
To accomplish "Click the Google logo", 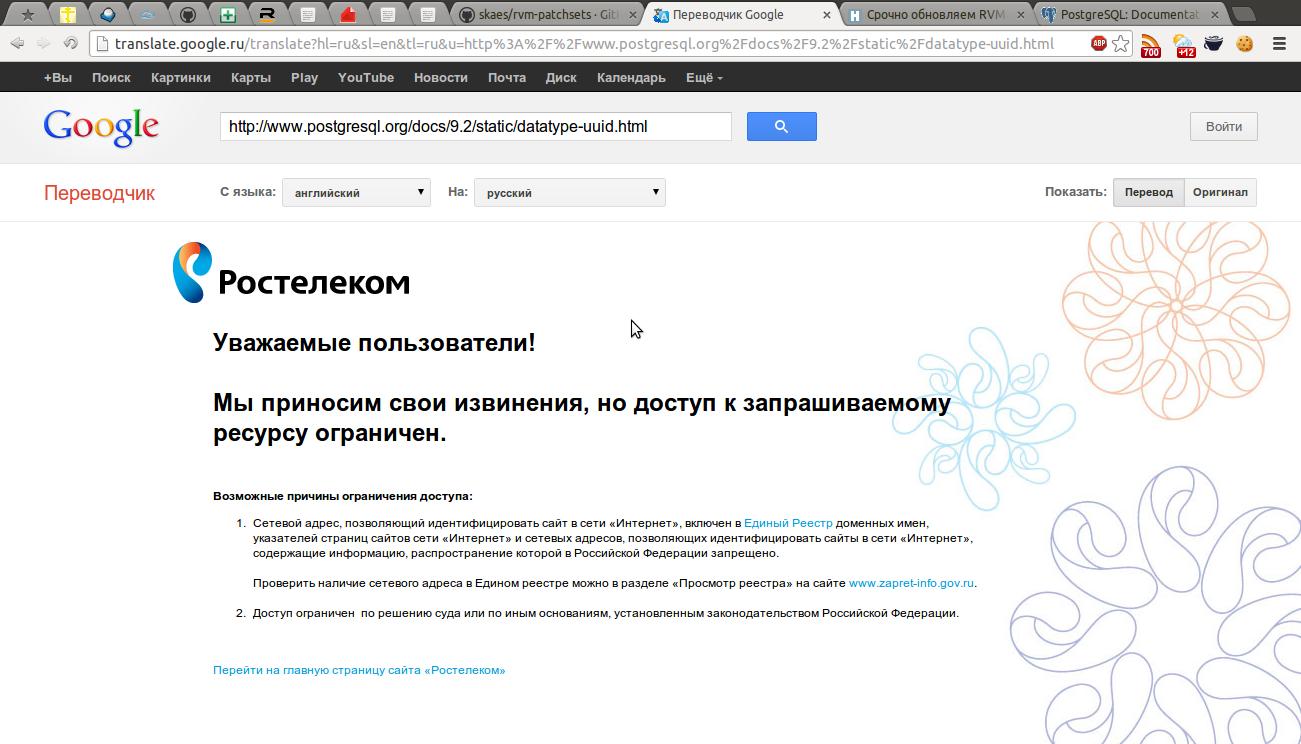I will [101, 127].
